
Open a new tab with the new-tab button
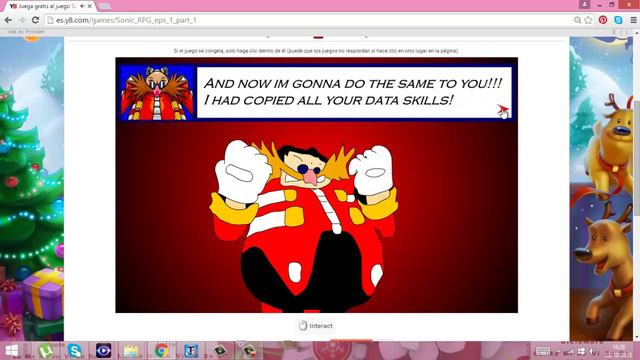click(x=104, y=6)
